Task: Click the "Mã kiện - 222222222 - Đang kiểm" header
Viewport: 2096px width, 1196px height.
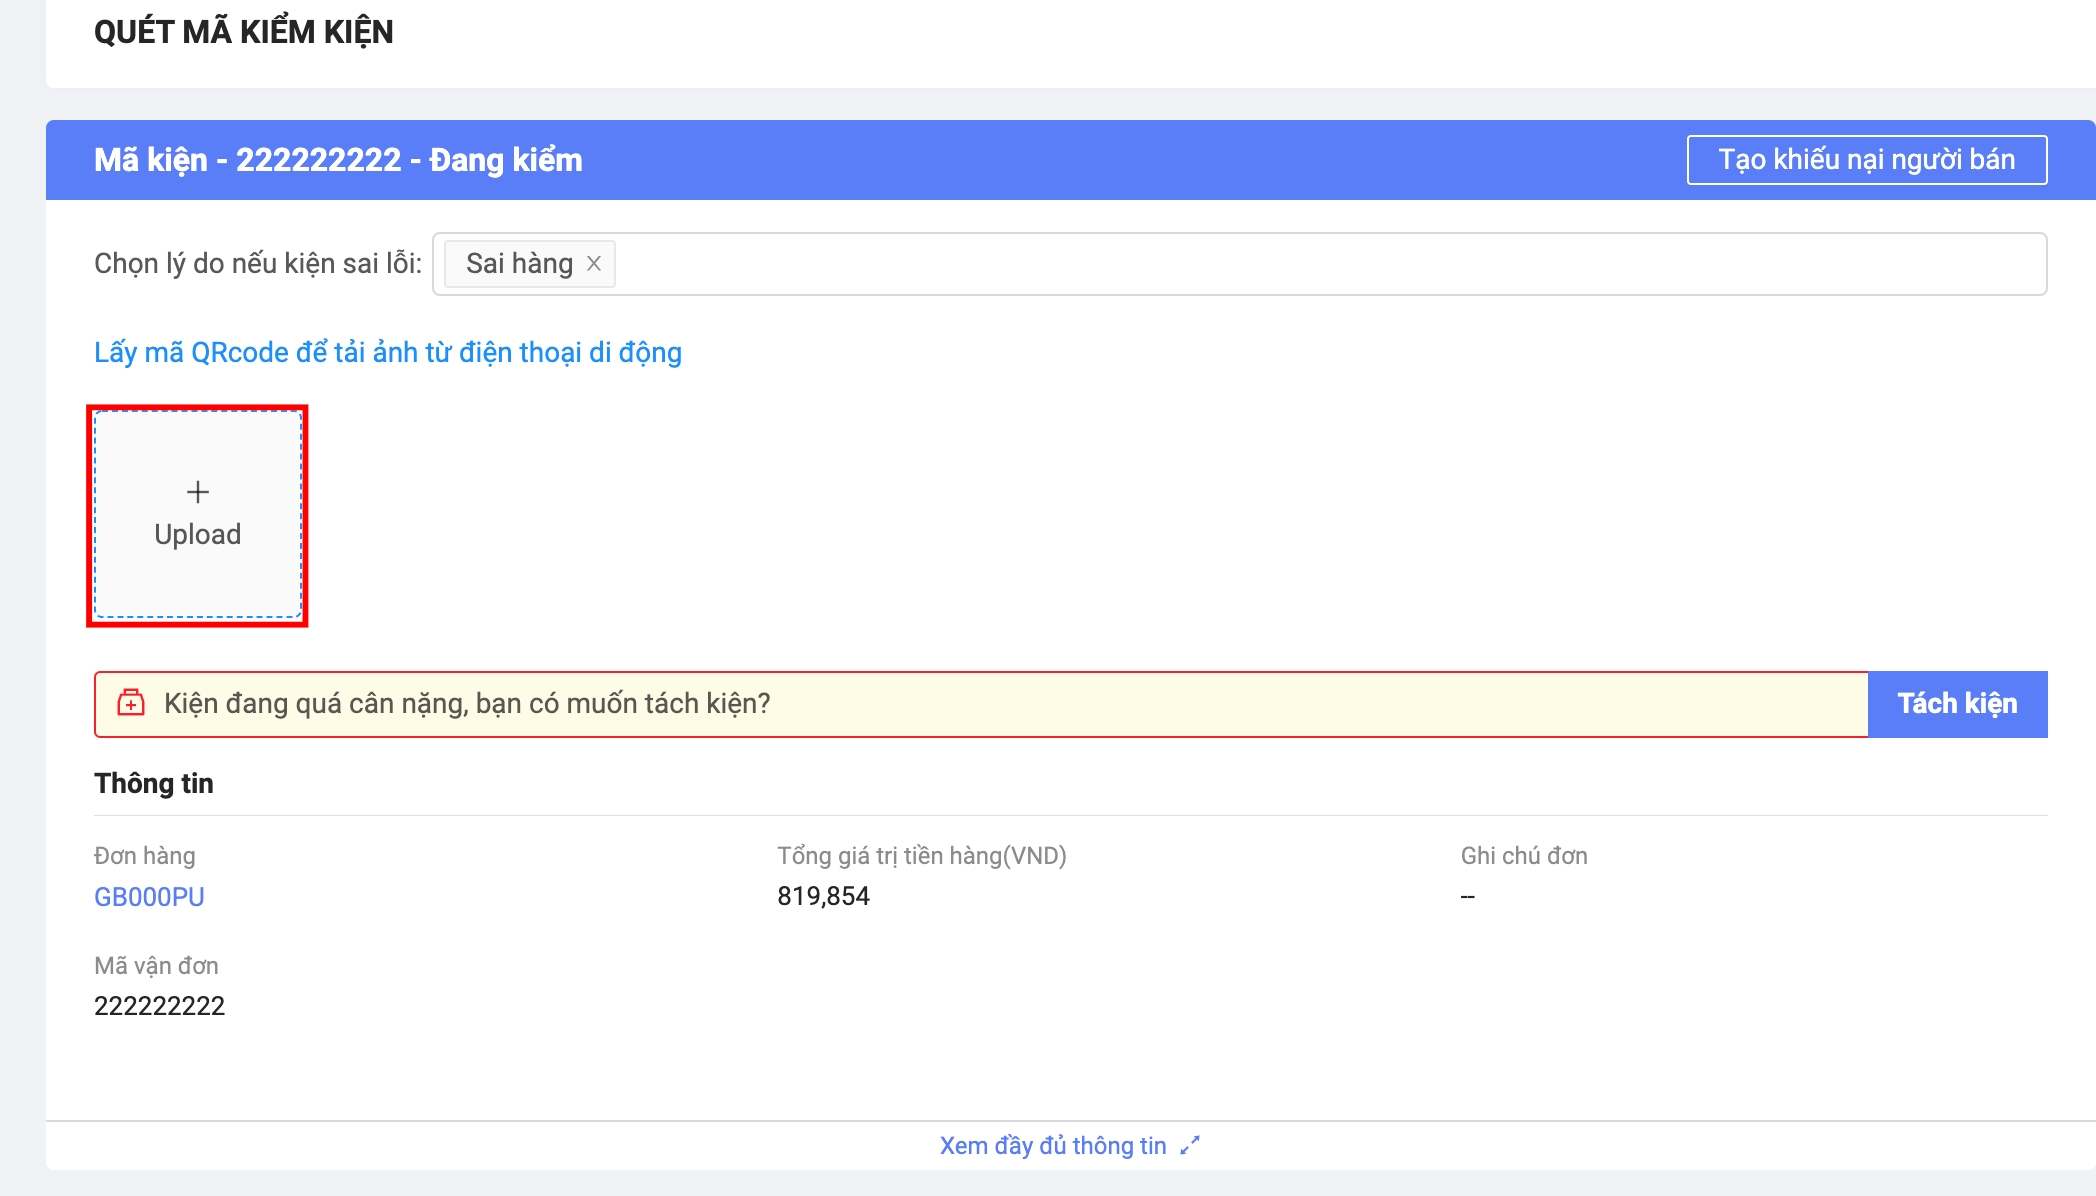Action: [x=338, y=160]
